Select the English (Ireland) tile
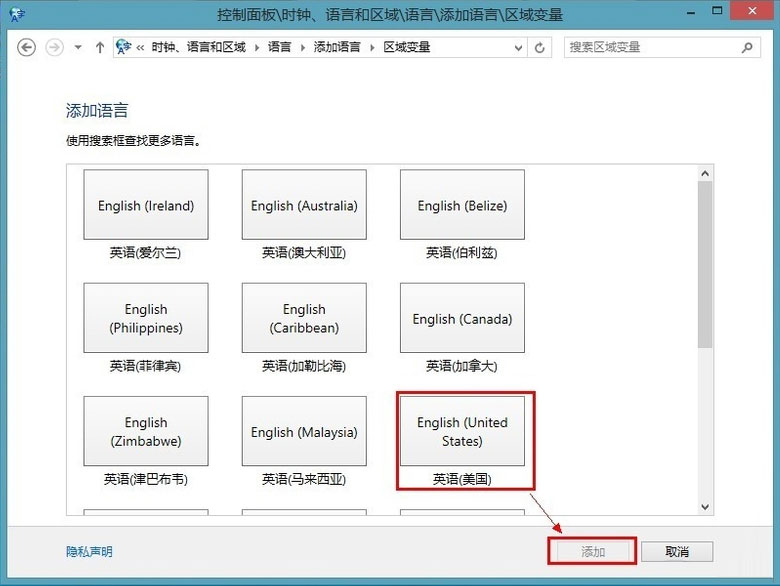This screenshot has width=780, height=586. coord(146,206)
